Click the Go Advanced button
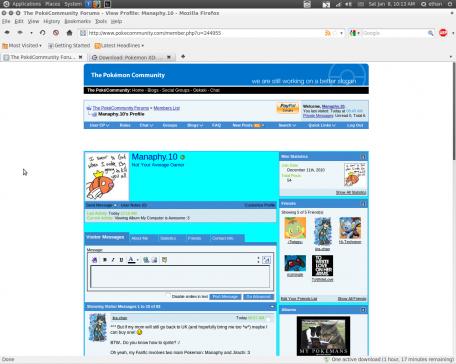456x364 pixels. pyautogui.click(x=258, y=297)
